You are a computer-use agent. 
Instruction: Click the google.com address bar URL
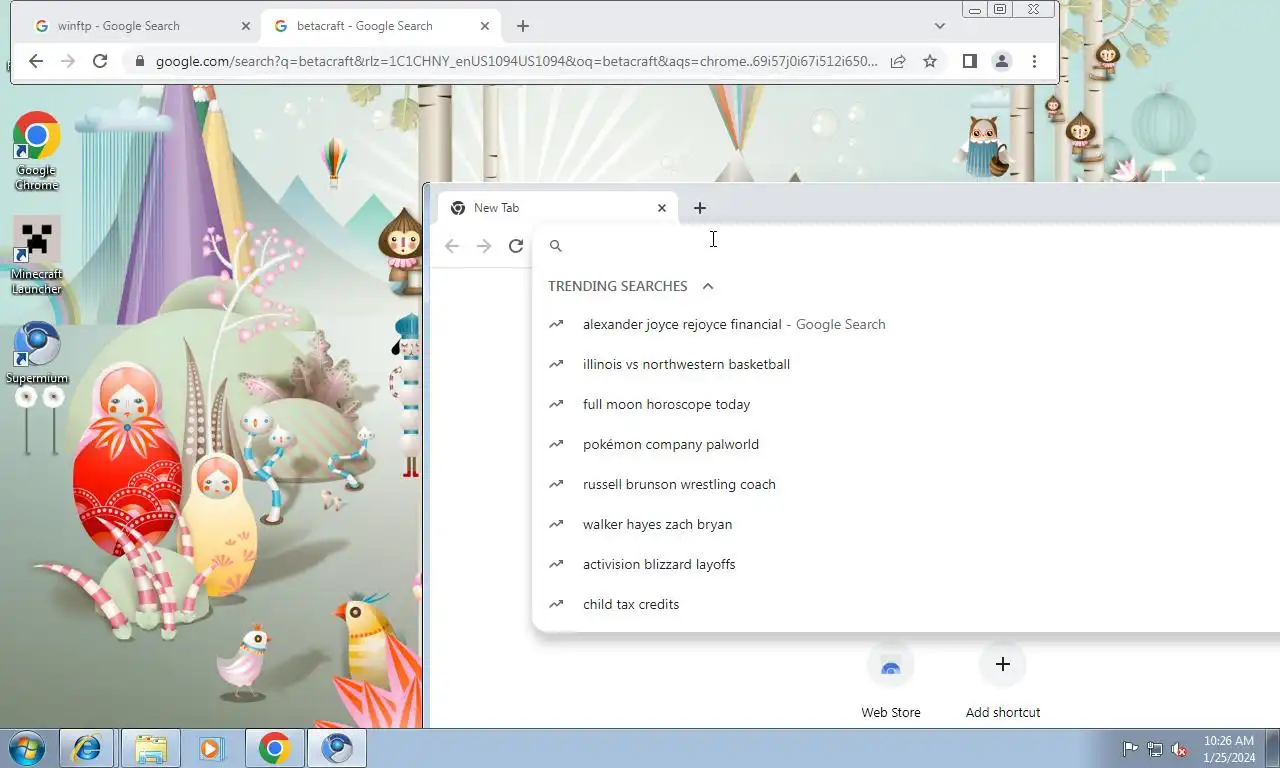coord(516,61)
